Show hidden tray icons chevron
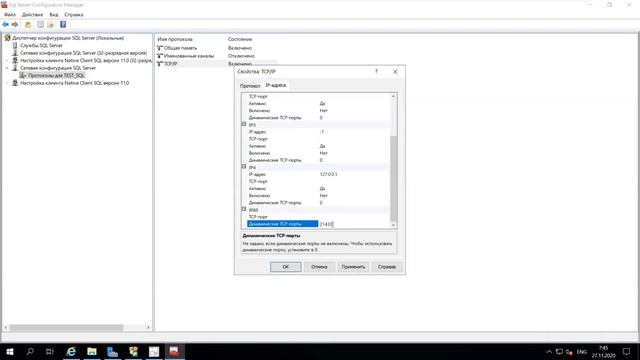Viewport: 640px width, 360px height. click(549, 351)
